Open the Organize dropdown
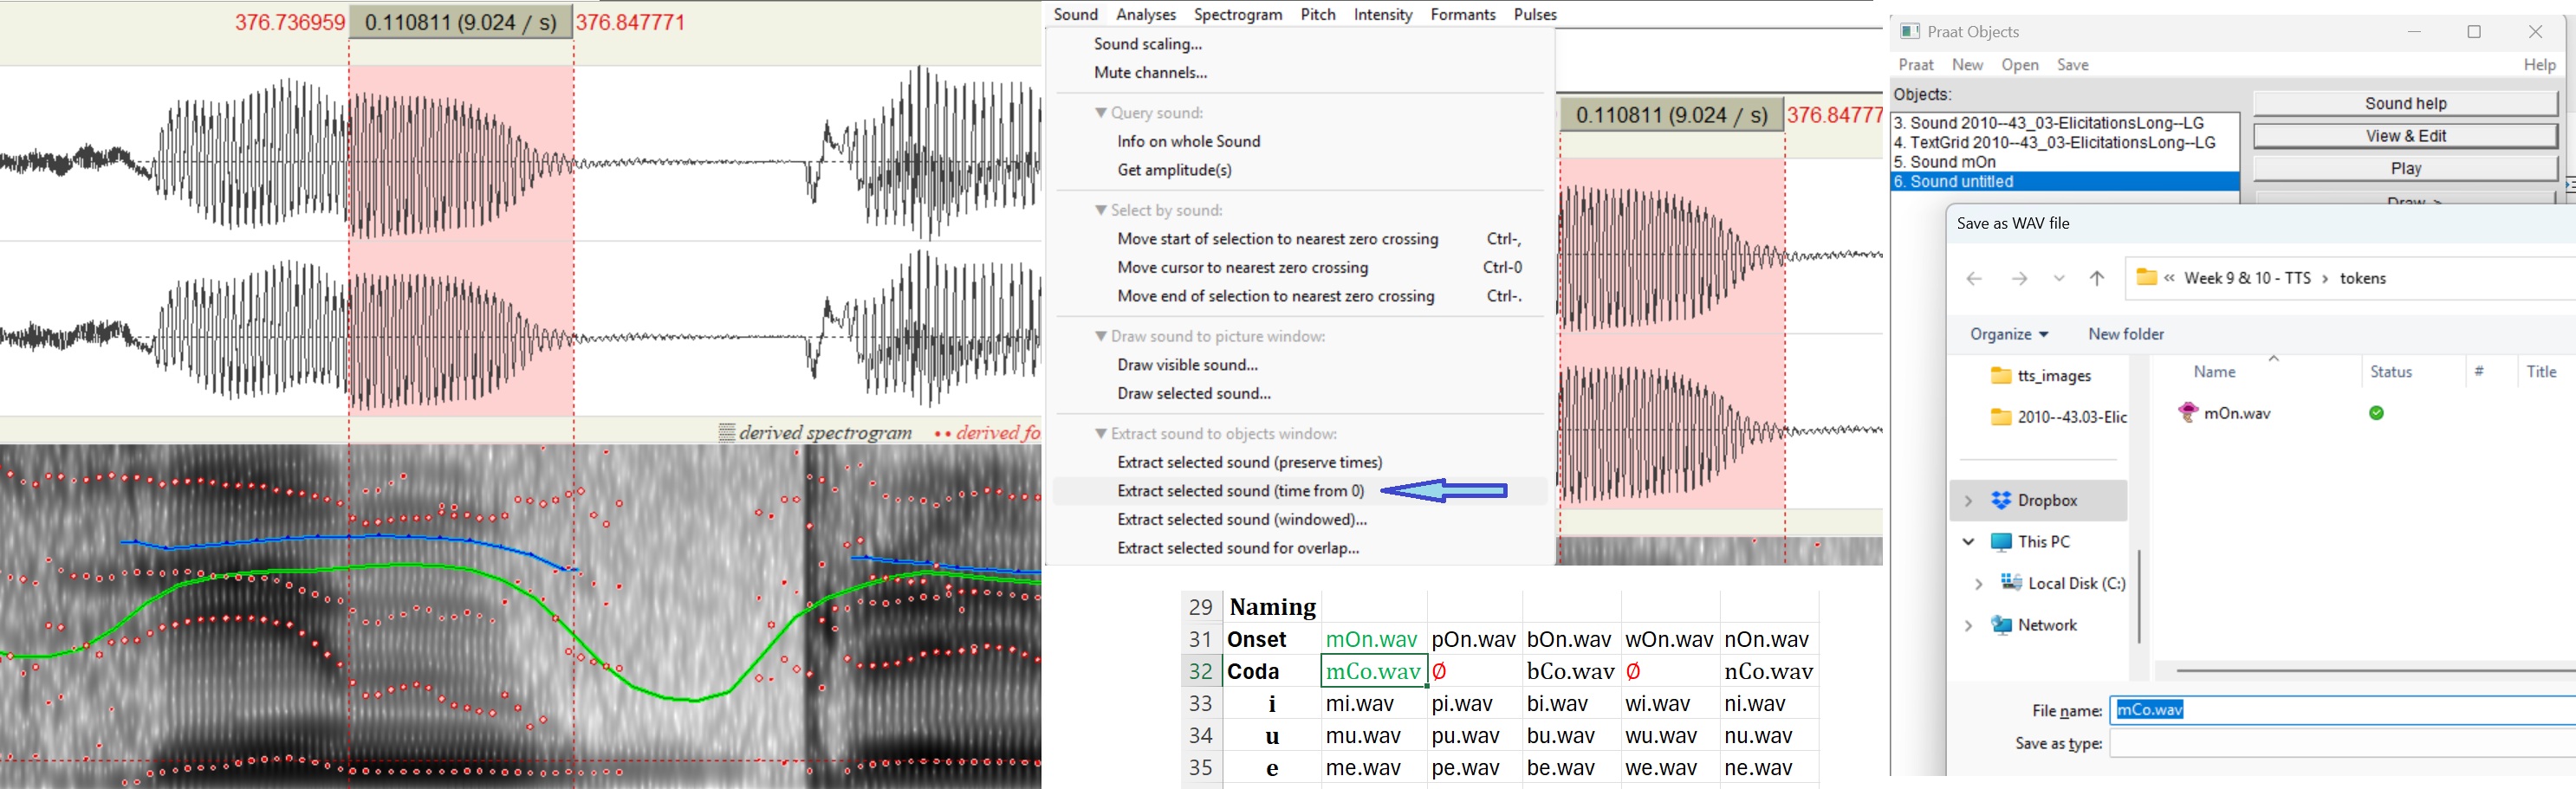The image size is (2576, 789). click(2008, 334)
